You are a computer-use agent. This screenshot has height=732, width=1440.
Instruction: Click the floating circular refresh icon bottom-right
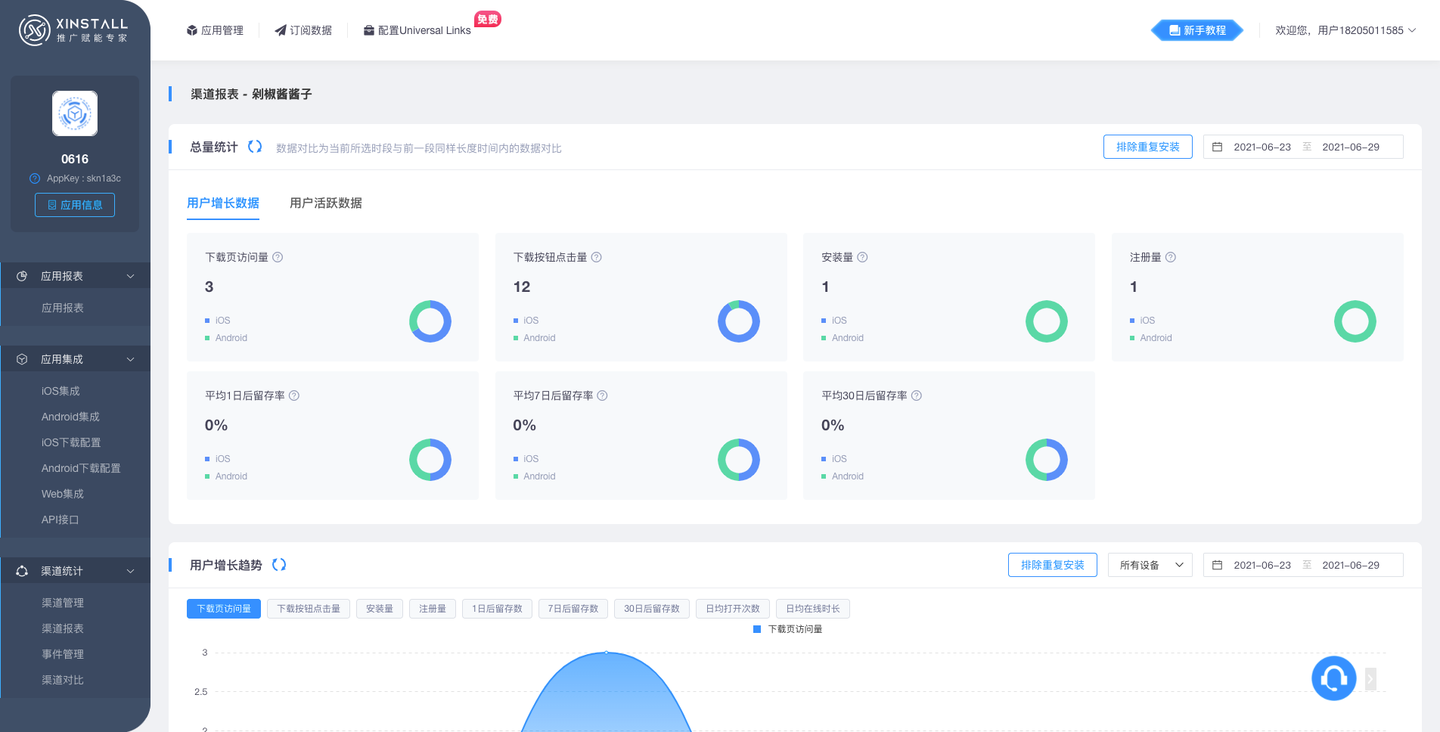(1333, 677)
